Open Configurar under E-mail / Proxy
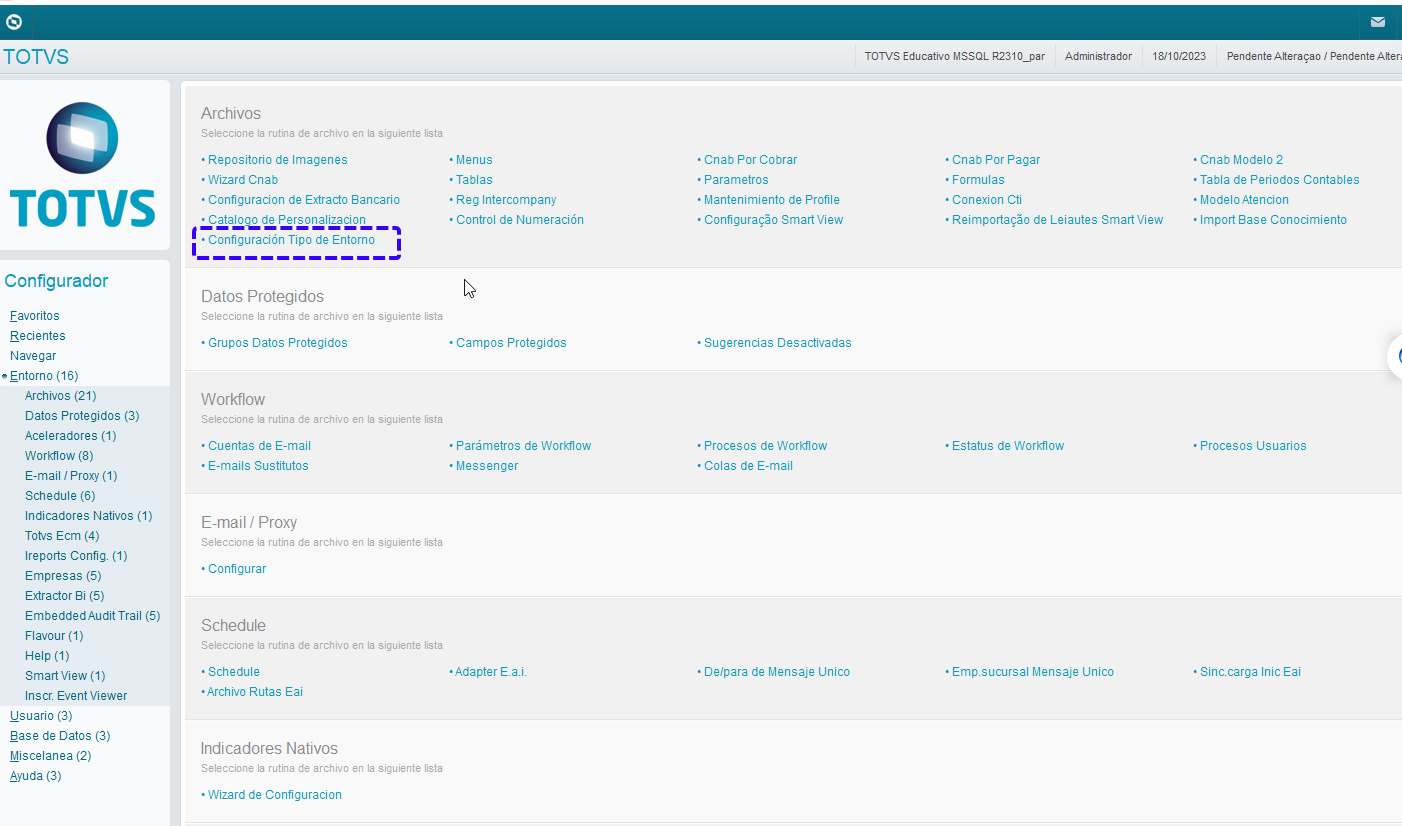Viewport: 1402px width, 826px height. point(237,569)
